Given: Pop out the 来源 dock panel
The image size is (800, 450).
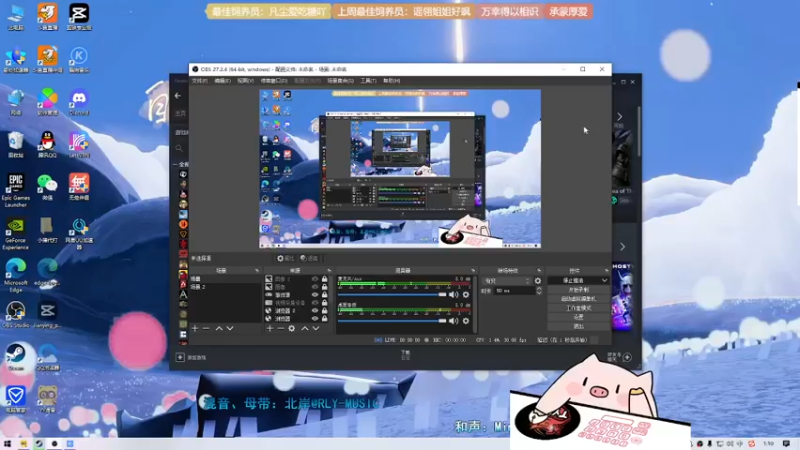Looking at the screenshot, I should [x=329, y=270].
